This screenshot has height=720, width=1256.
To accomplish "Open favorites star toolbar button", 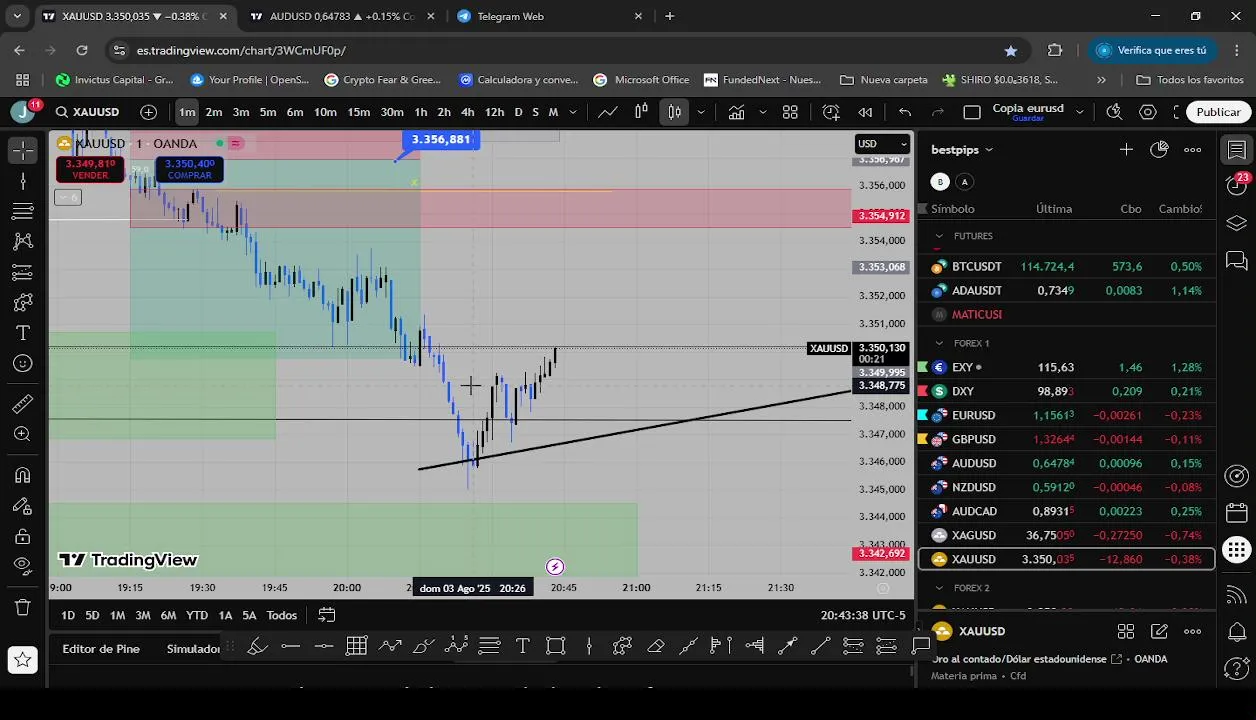I will pyautogui.click(x=23, y=659).
